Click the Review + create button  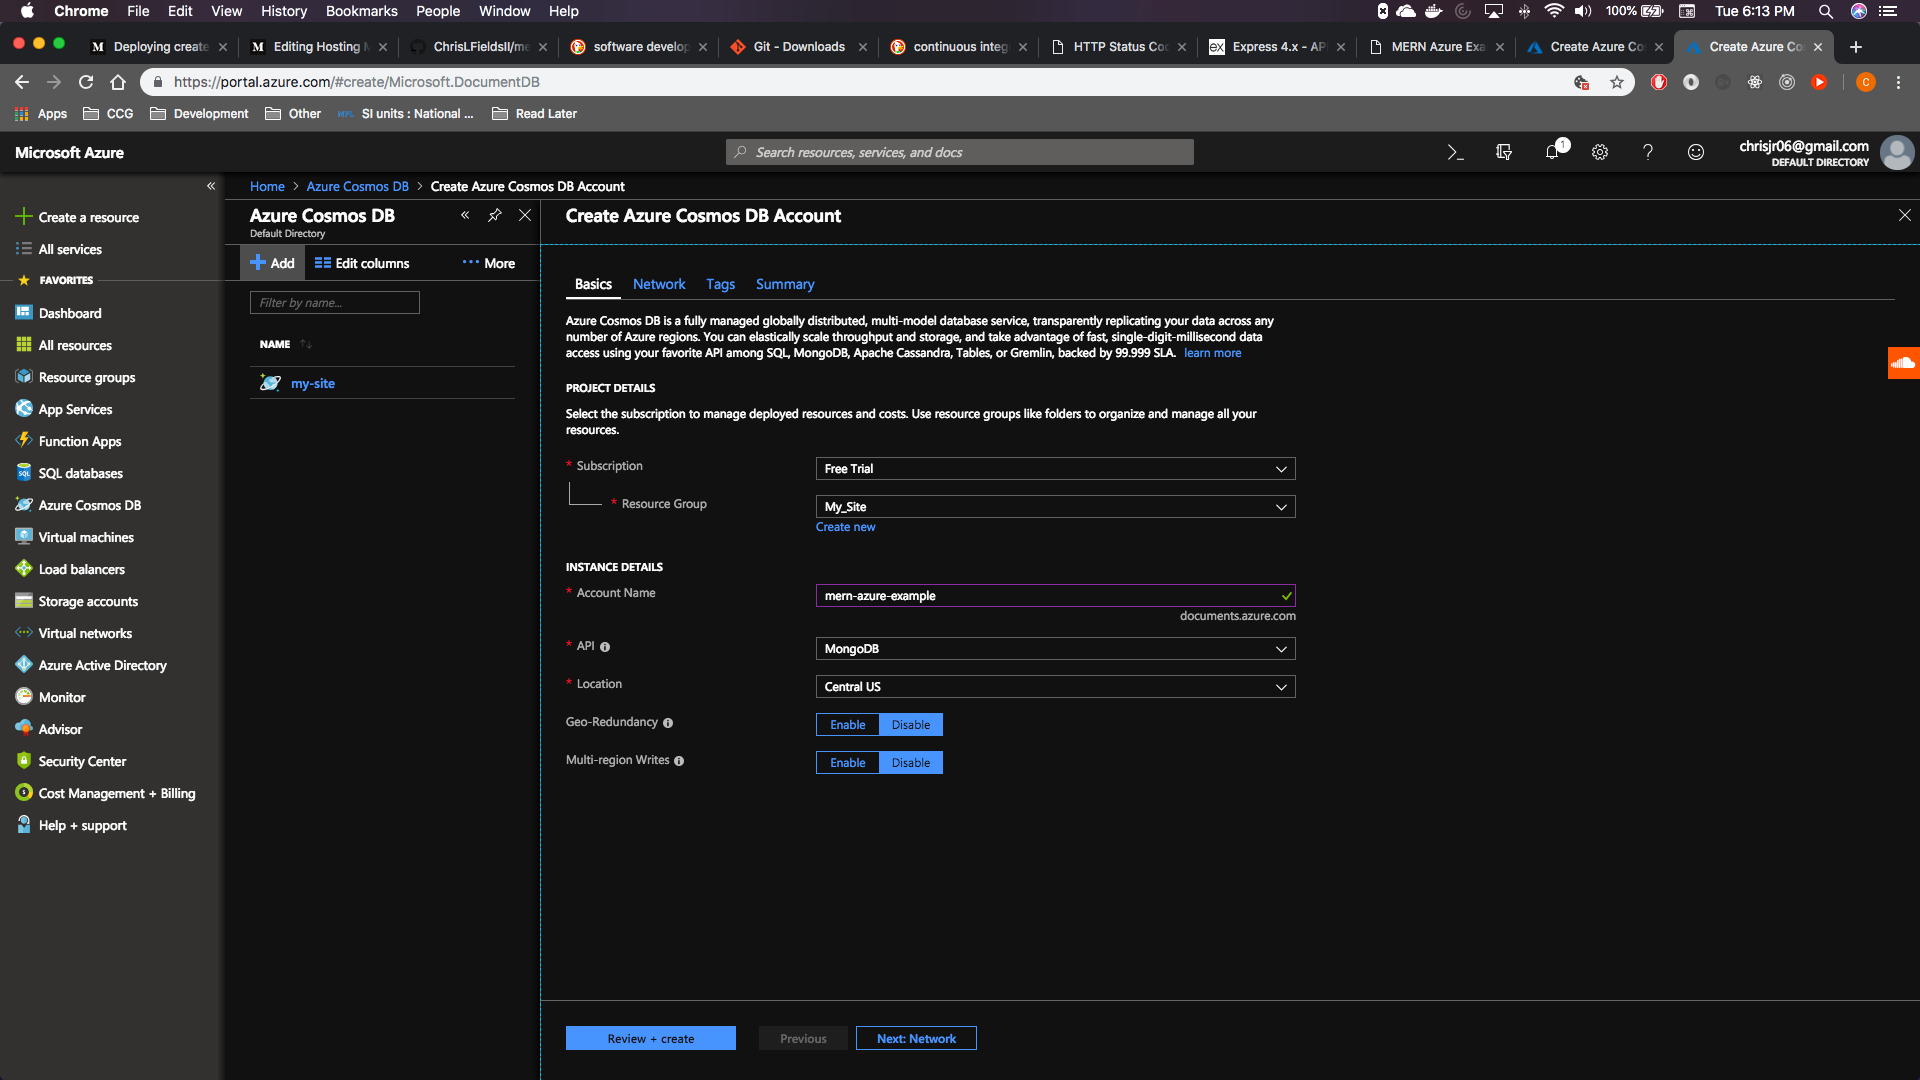(650, 1038)
